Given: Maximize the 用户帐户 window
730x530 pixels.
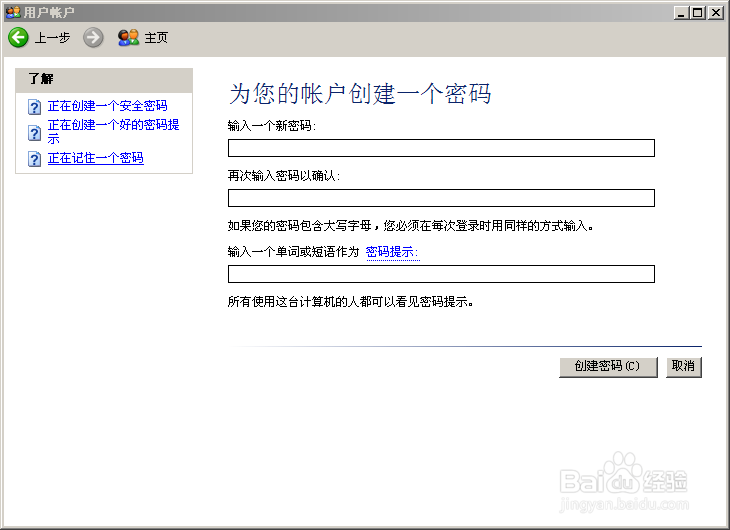Looking at the screenshot, I should coord(697,13).
